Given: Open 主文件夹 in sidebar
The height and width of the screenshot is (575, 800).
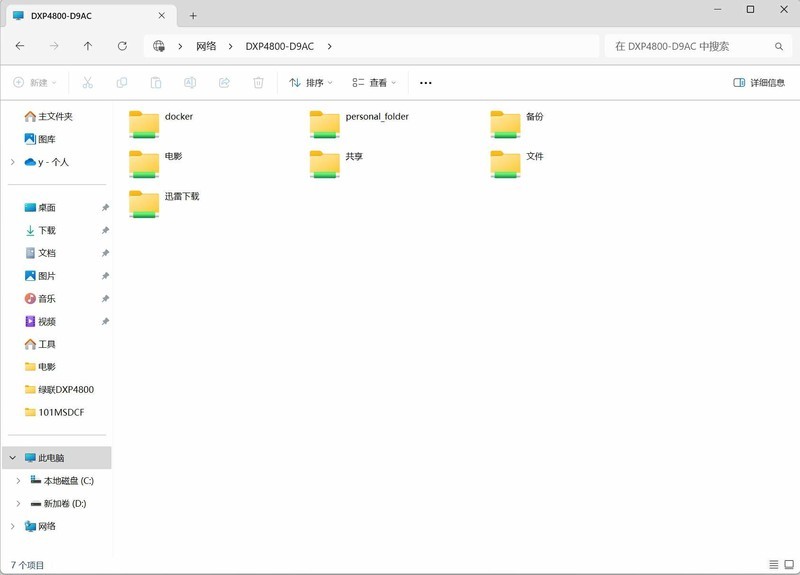Looking at the screenshot, I should coord(48,117).
